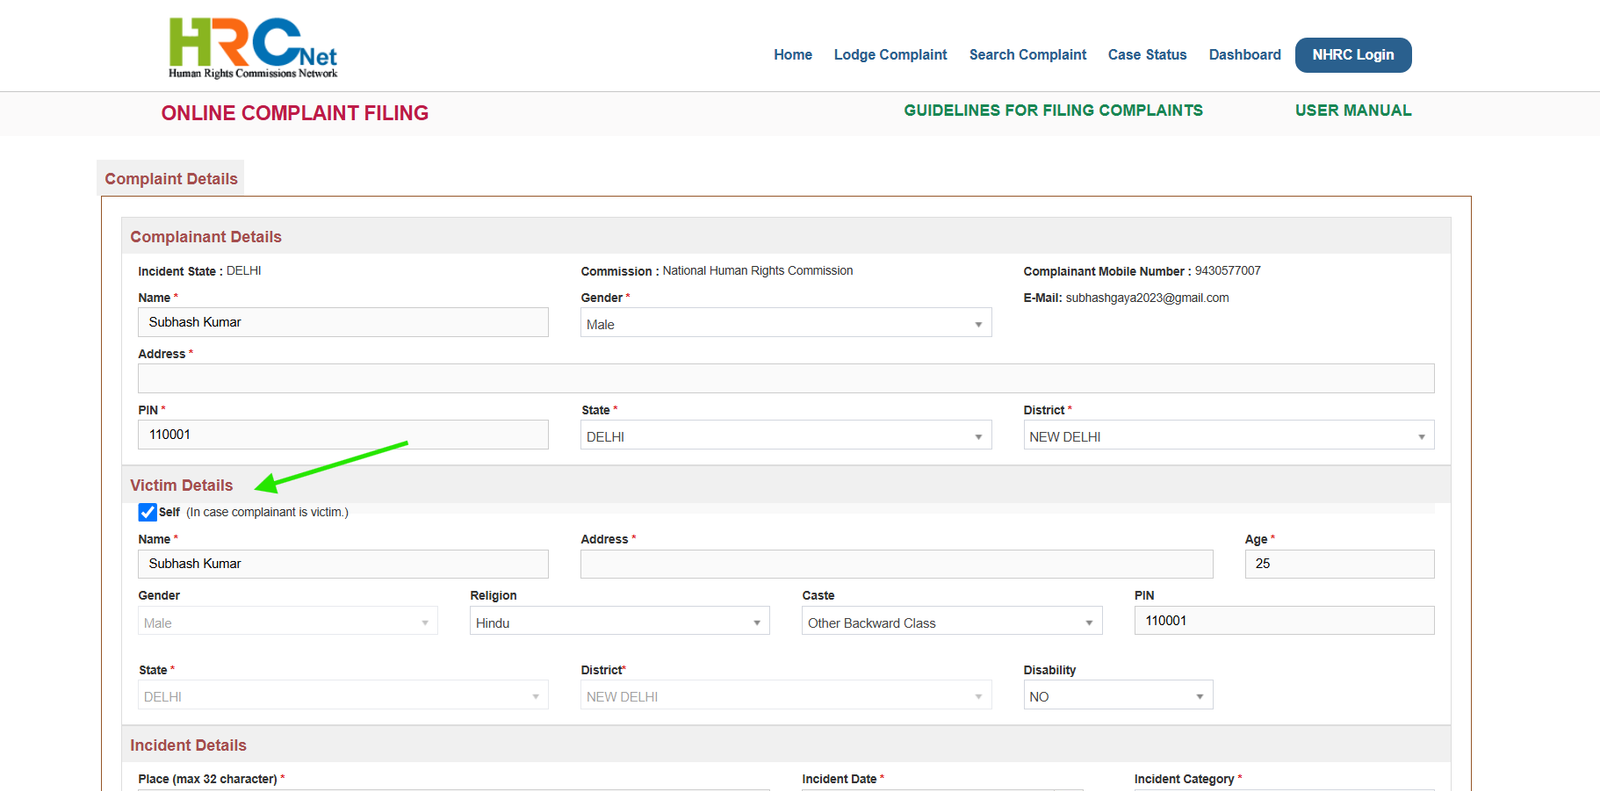Open Guidelines for Filing Complaints link
The image size is (1600, 791).
1053,111
